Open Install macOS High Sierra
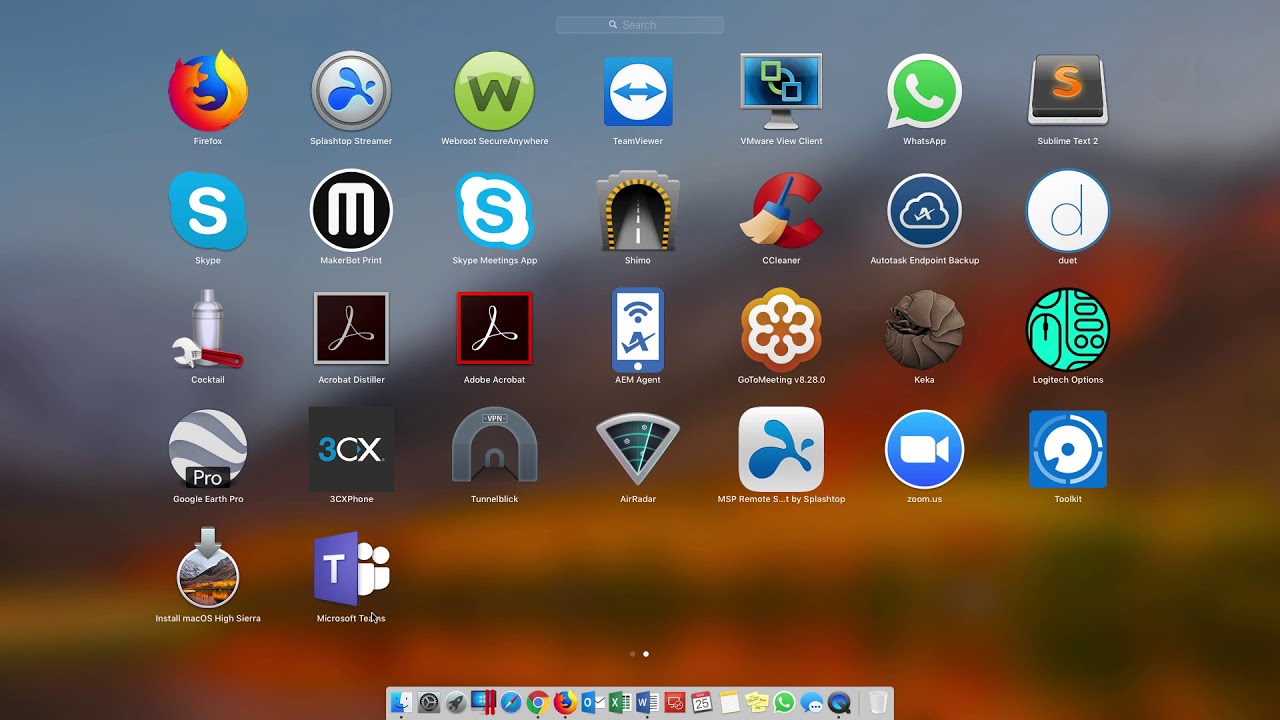Image resolution: width=1280 pixels, height=720 pixels. [x=208, y=567]
